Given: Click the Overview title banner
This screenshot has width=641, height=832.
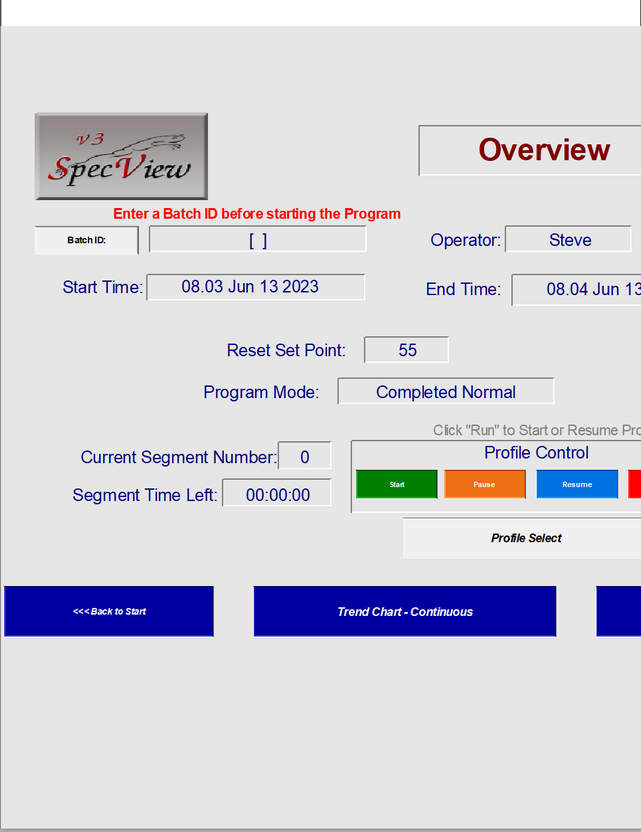Looking at the screenshot, I should click(x=530, y=150).
